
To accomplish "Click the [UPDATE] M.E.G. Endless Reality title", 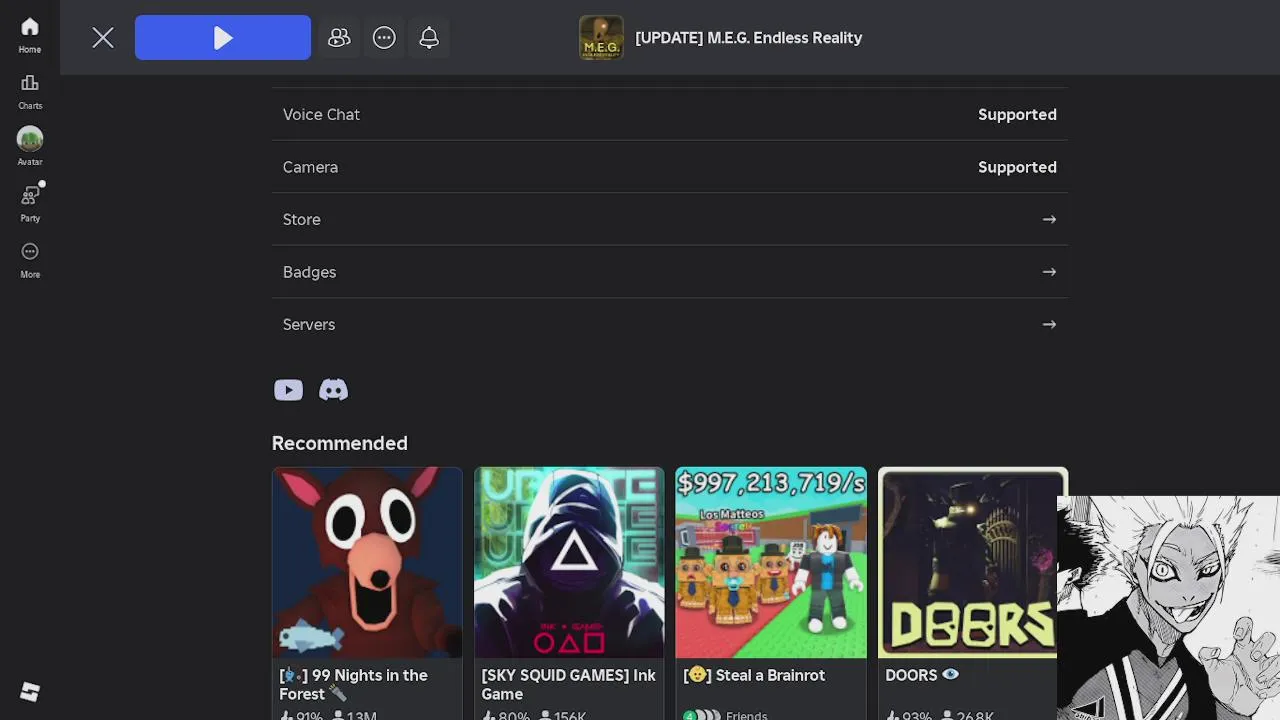I will pos(748,38).
